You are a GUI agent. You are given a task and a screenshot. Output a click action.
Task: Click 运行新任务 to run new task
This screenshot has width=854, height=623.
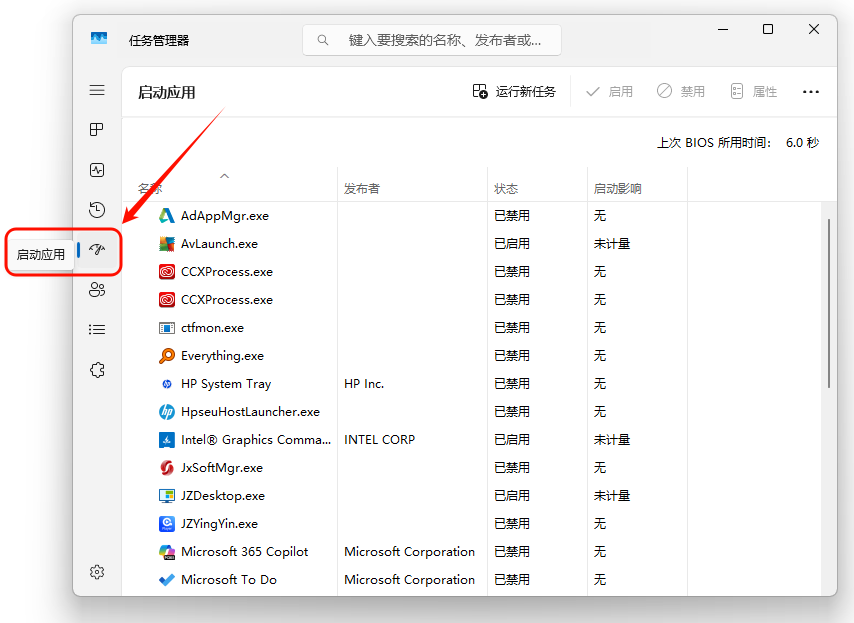(x=514, y=91)
